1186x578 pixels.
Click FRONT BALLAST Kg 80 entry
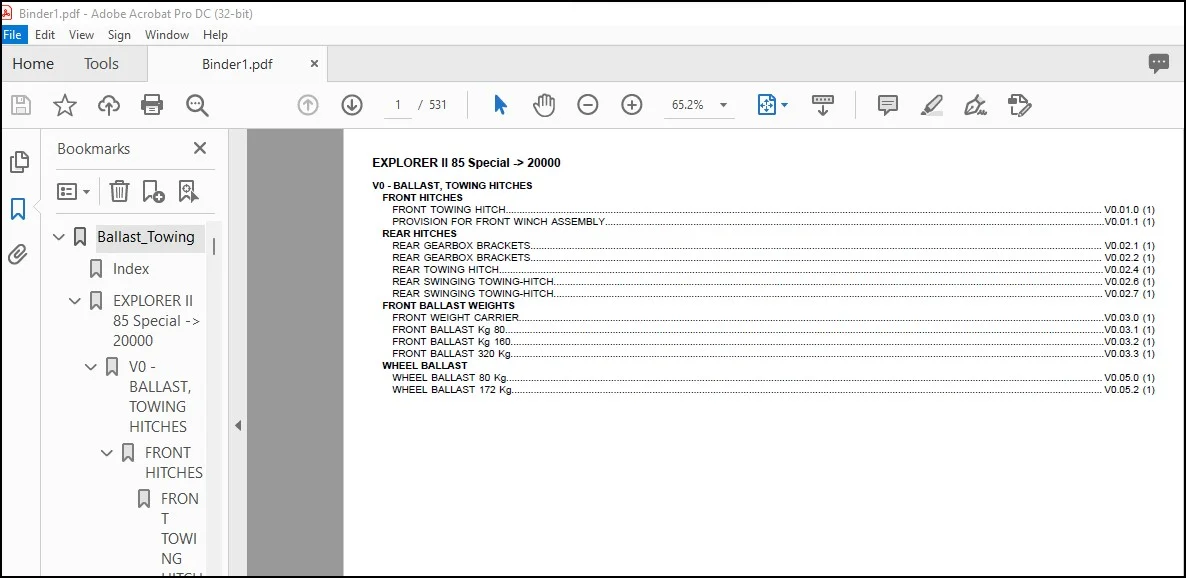(448, 330)
